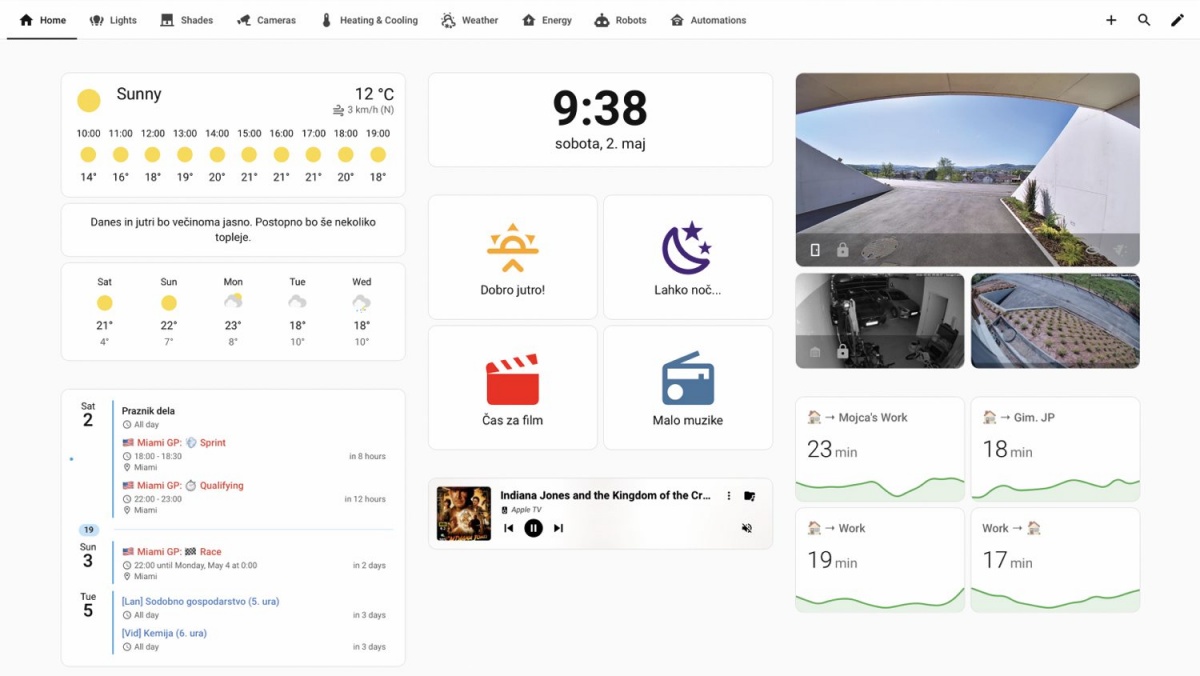Click the Indiana Jones movie poster thumbnail
1200x676 pixels.
[x=464, y=514]
